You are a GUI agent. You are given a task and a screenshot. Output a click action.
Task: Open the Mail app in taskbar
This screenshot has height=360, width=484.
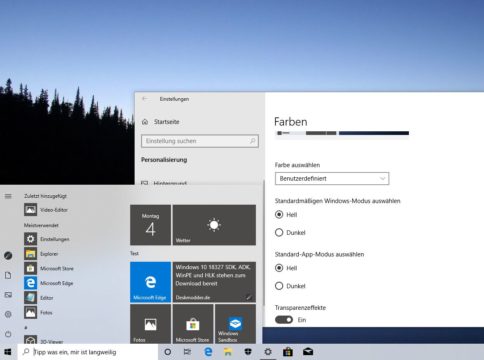pyautogui.click(x=308, y=352)
